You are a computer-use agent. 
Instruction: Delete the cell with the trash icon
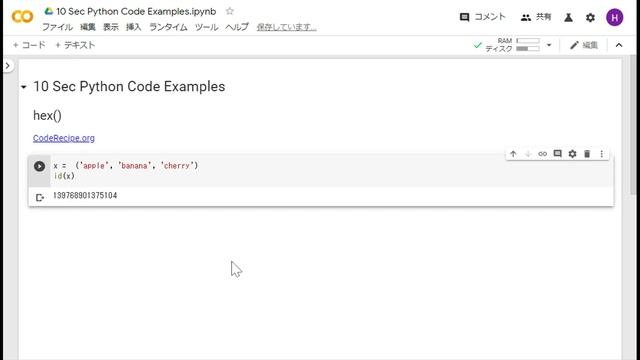[587, 154]
